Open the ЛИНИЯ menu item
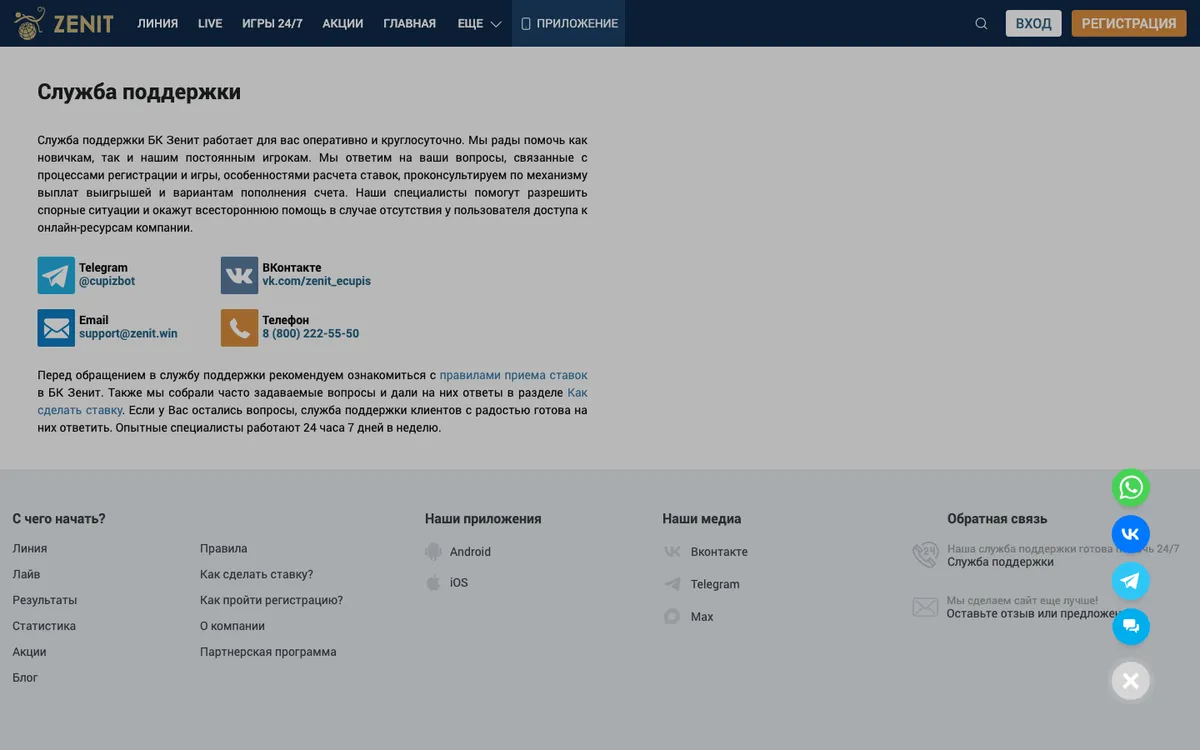Image resolution: width=1200 pixels, height=750 pixels. pos(158,24)
